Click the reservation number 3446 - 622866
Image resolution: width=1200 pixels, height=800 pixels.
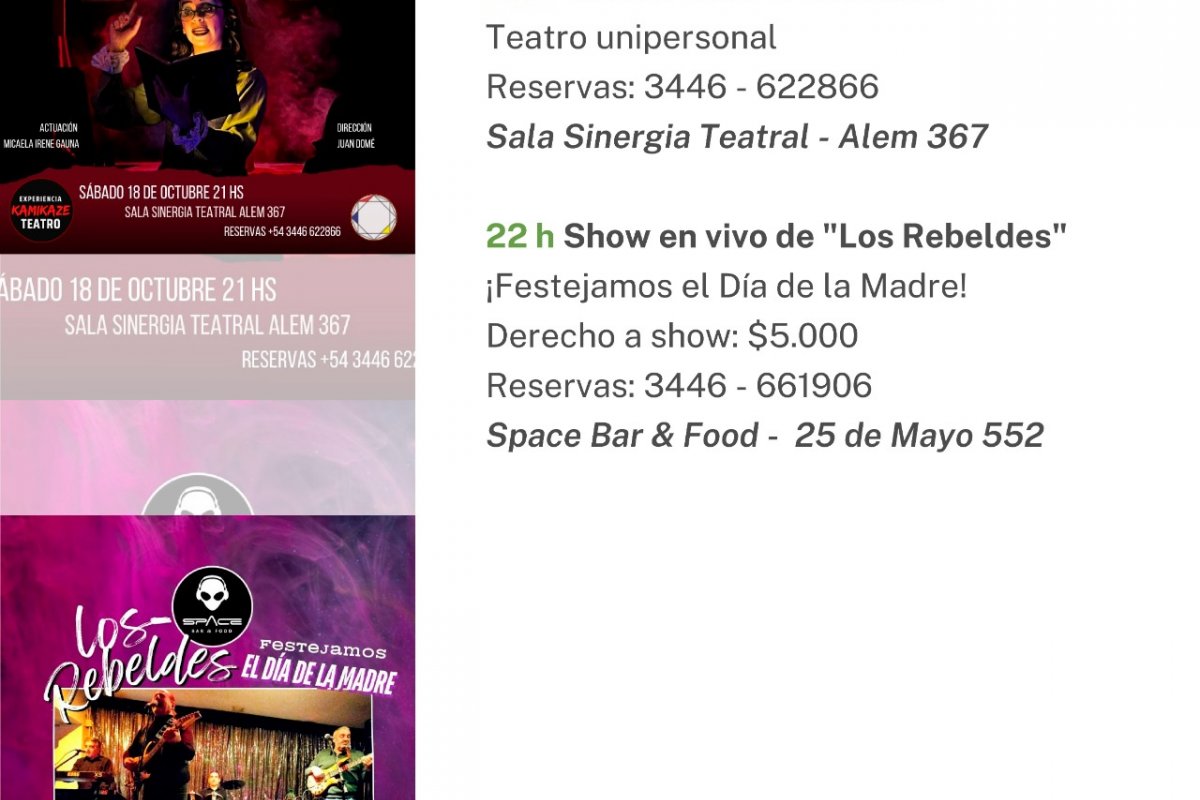pyautogui.click(x=761, y=87)
